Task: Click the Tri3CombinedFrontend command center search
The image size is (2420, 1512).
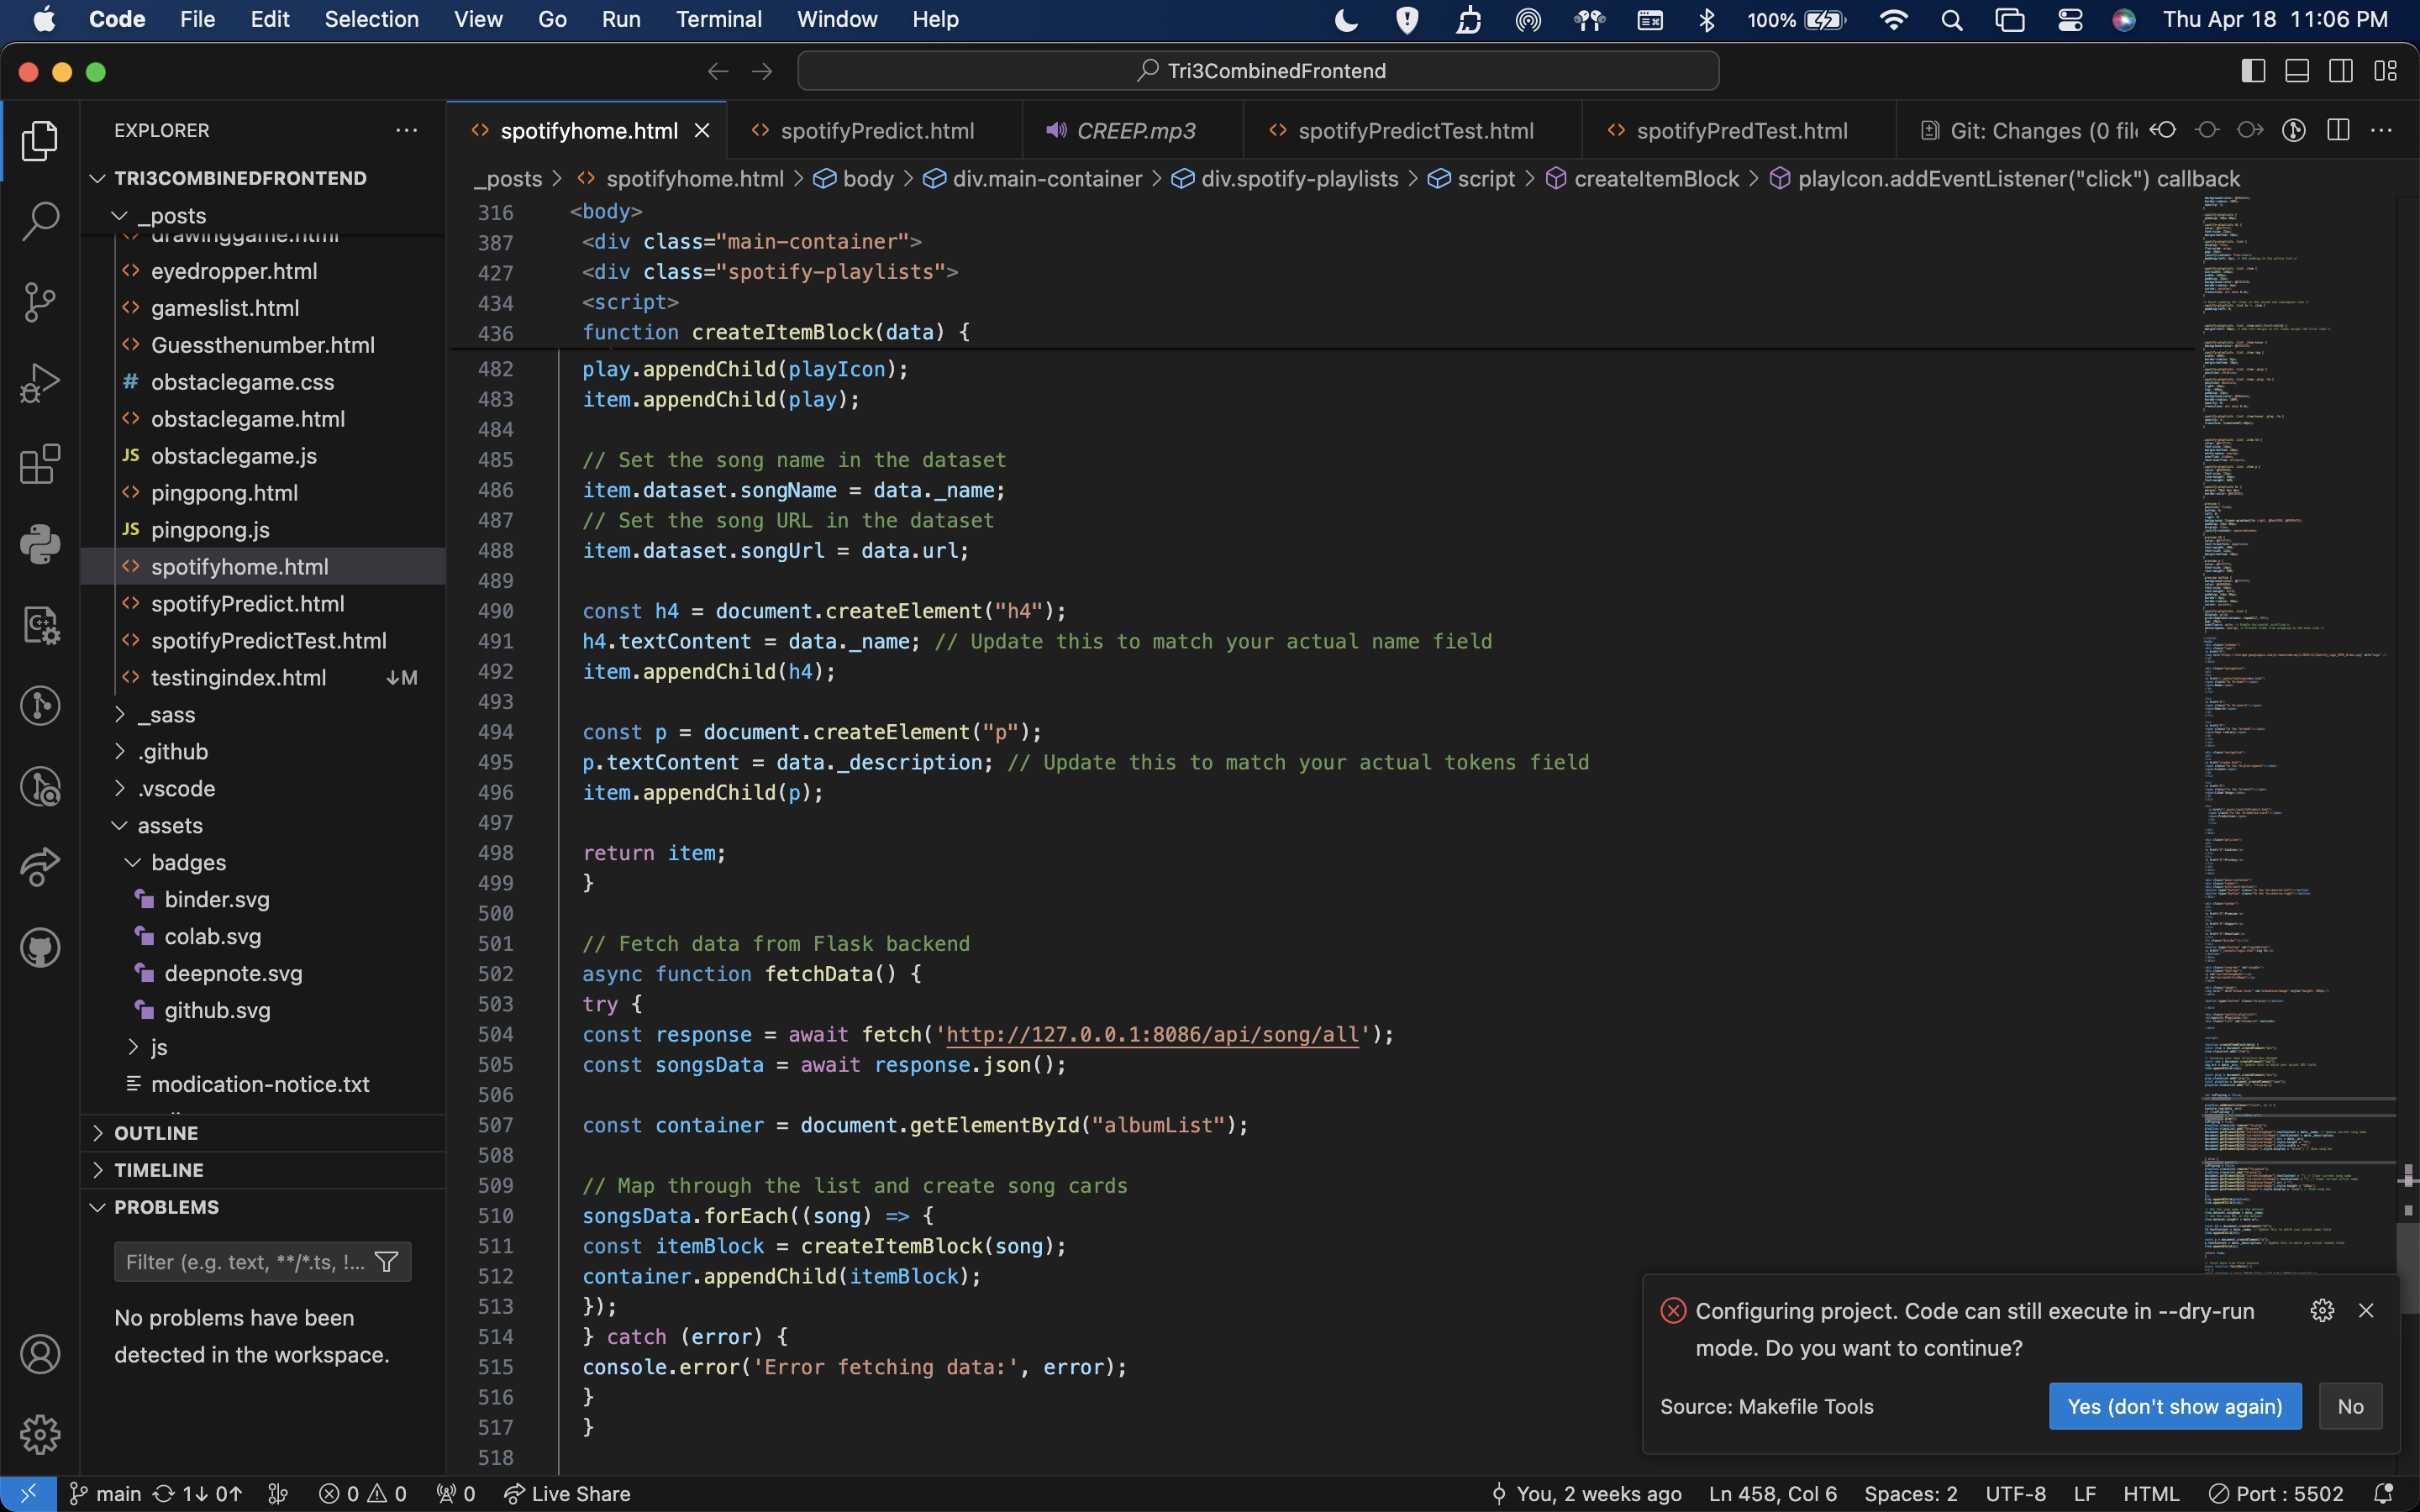Action: [x=1258, y=71]
